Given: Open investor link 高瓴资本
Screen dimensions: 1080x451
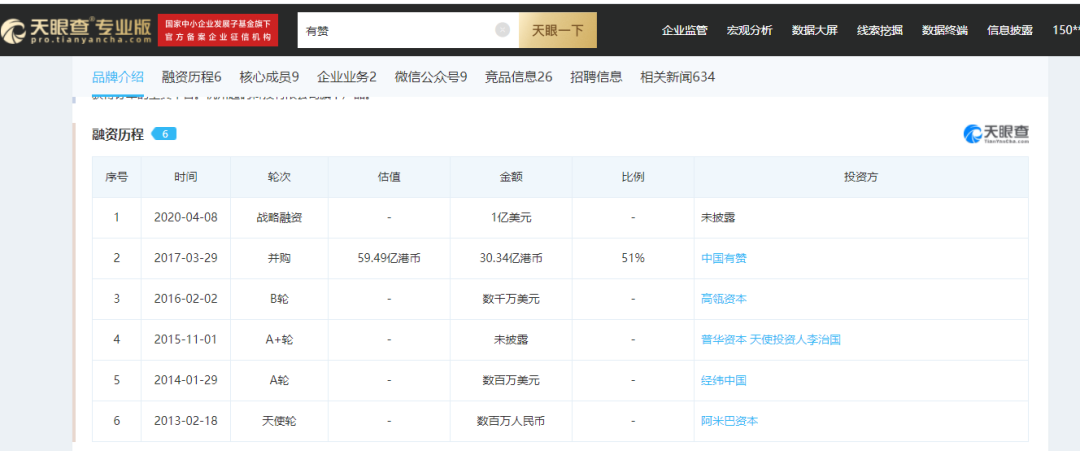Looking at the screenshot, I should (x=724, y=299).
